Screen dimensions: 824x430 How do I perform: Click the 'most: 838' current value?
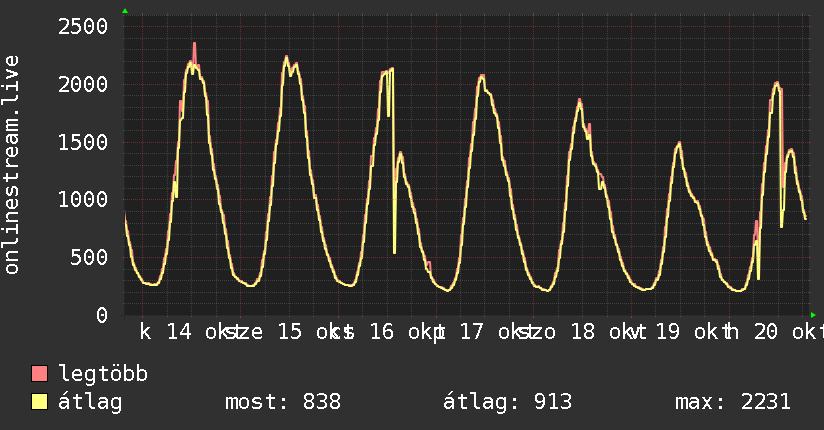[x=283, y=402]
